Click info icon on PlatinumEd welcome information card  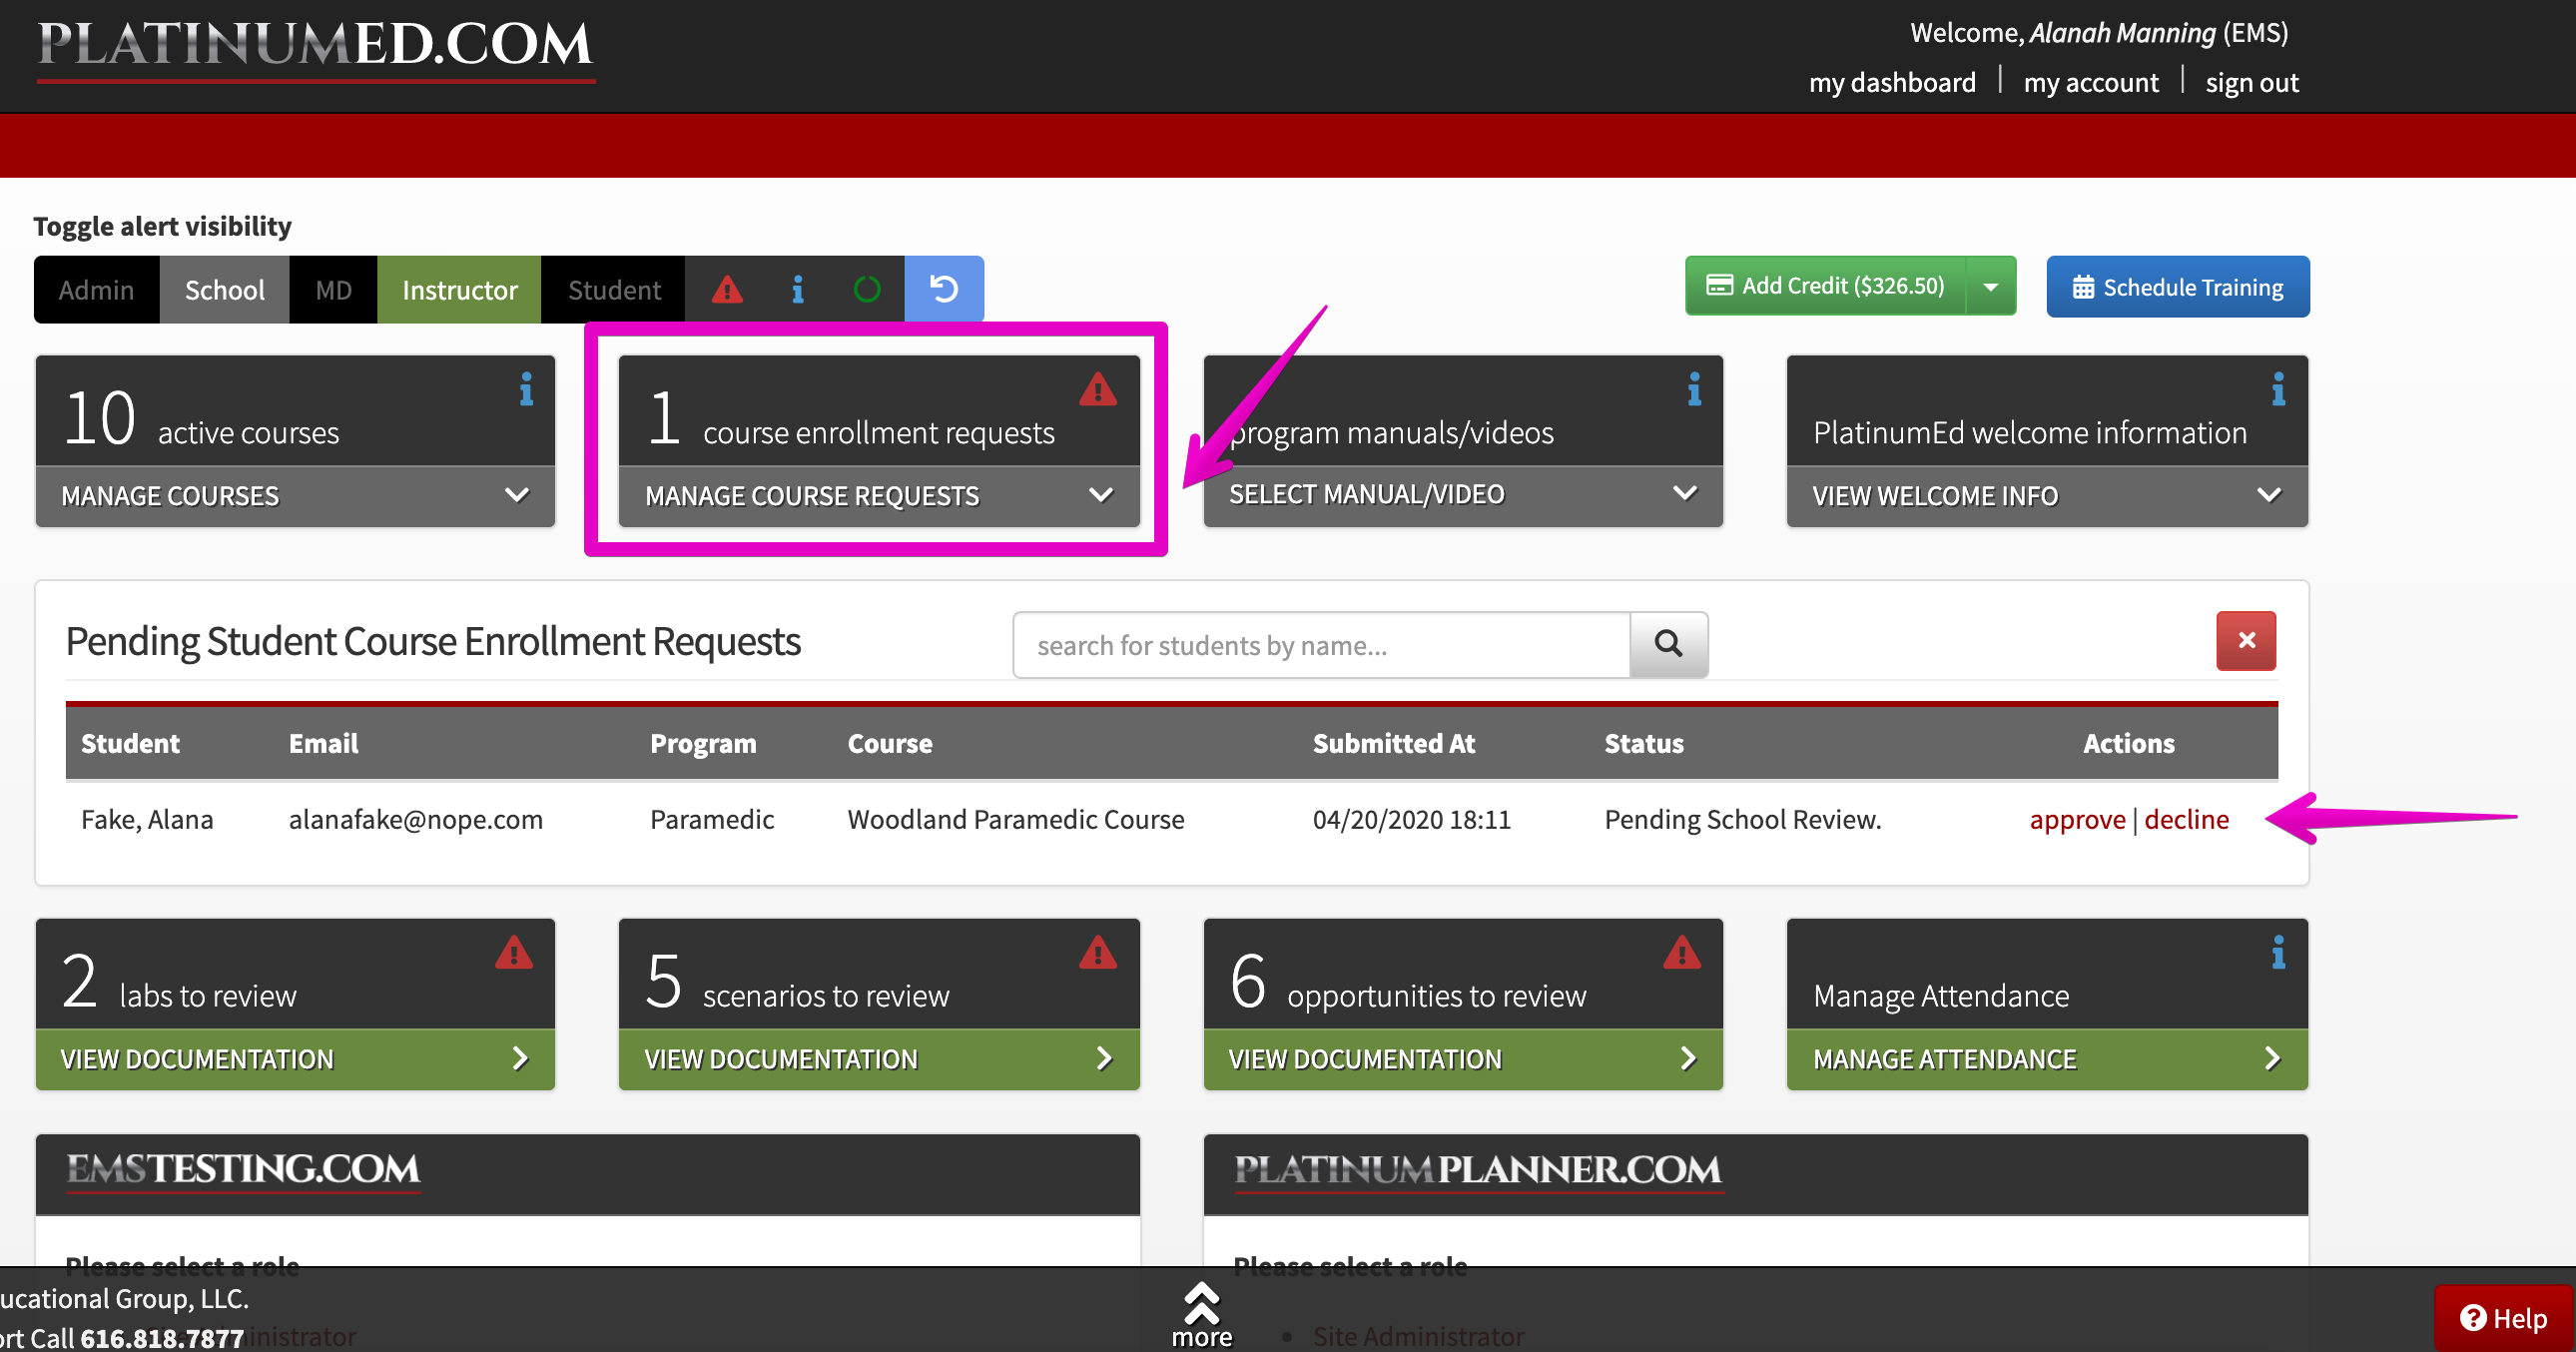2278,389
